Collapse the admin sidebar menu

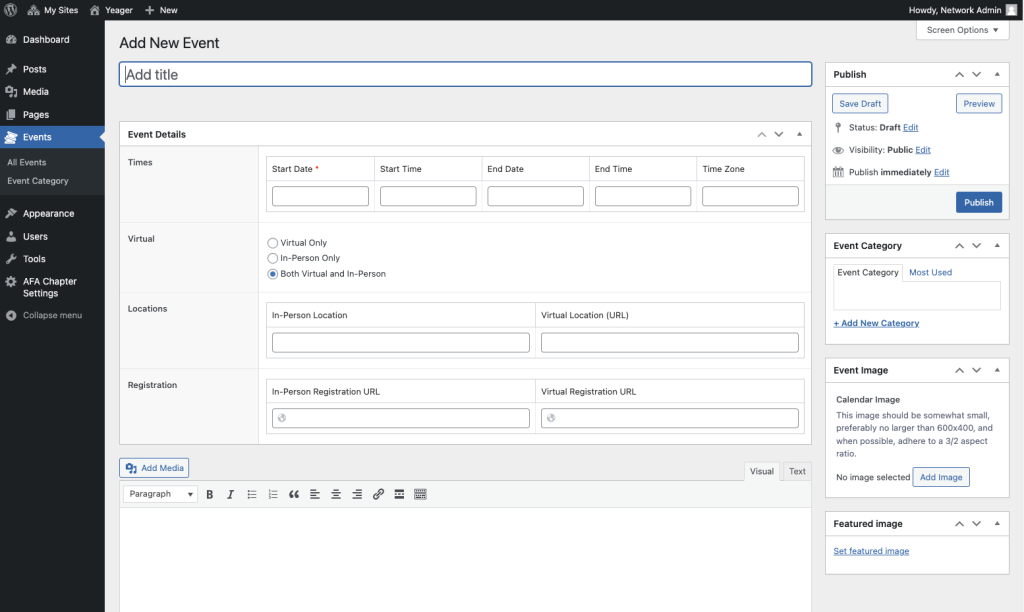point(44,315)
